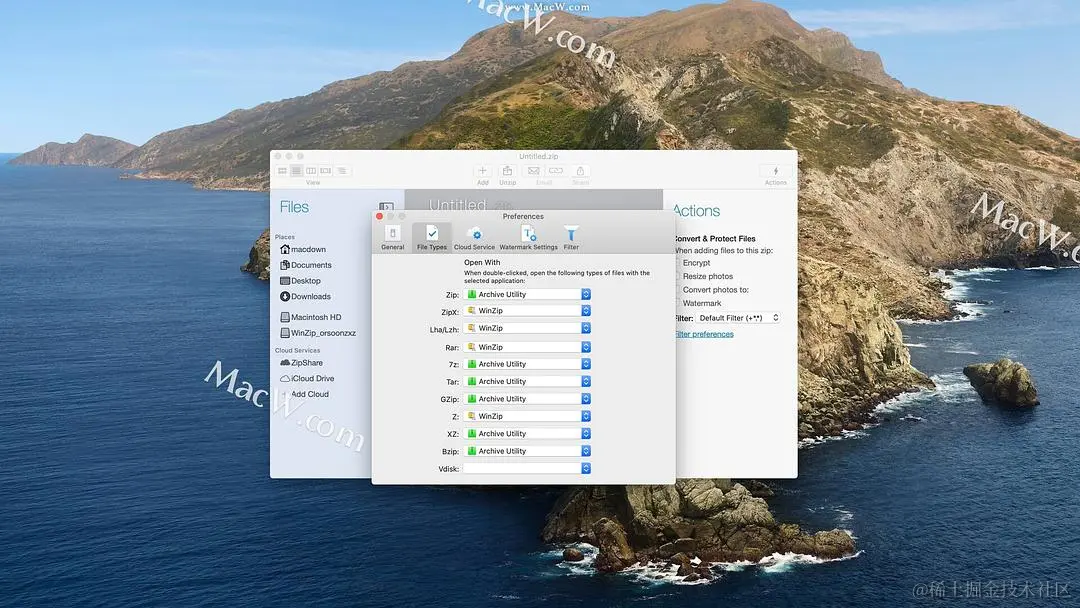Open the GZip application dropdown
1080x608 pixels.
click(527, 399)
